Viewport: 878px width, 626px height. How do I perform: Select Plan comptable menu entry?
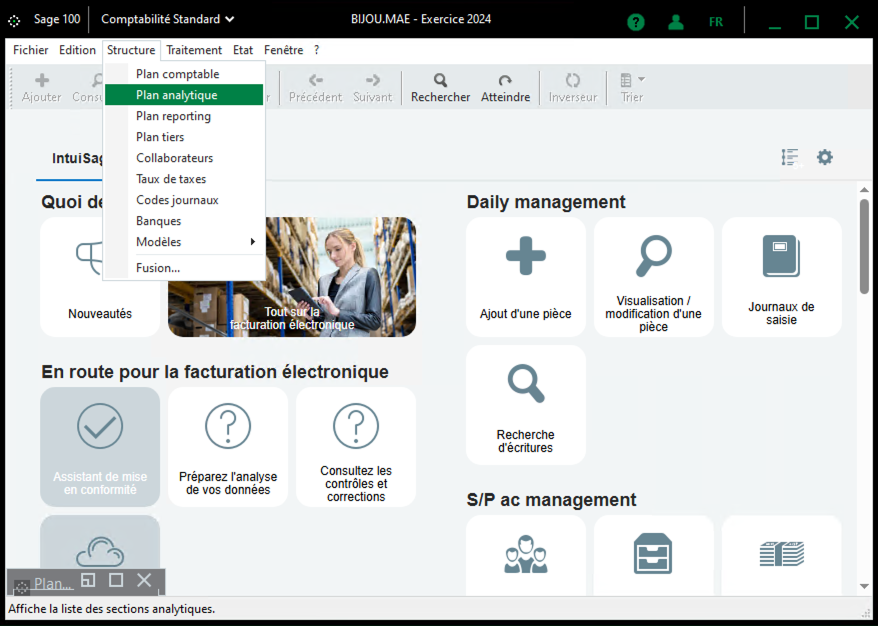point(177,74)
